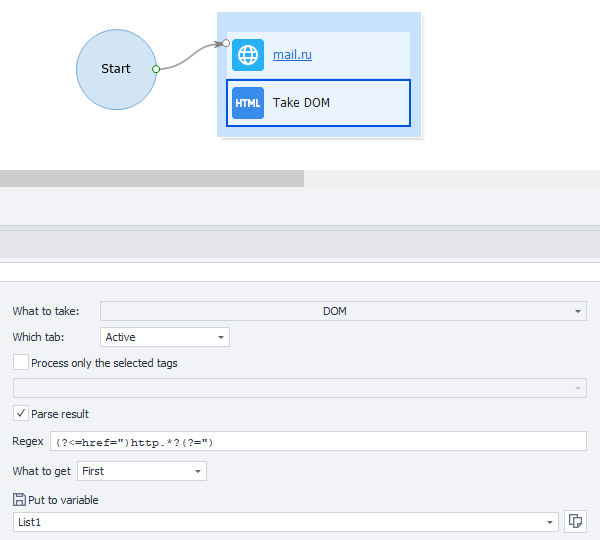Expand the Which tab Active dropdown
The image size is (600, 540).
pos(165,337)
